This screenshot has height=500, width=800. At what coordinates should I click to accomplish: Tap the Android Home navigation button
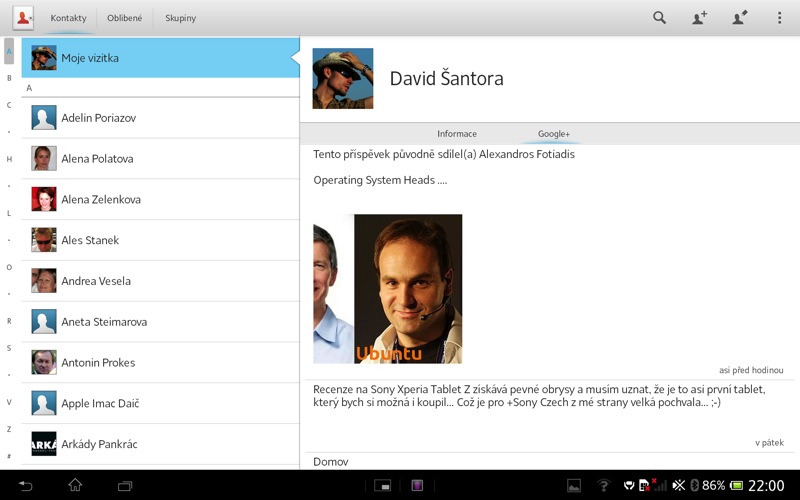pyautogui.click(x=75, y=485)
